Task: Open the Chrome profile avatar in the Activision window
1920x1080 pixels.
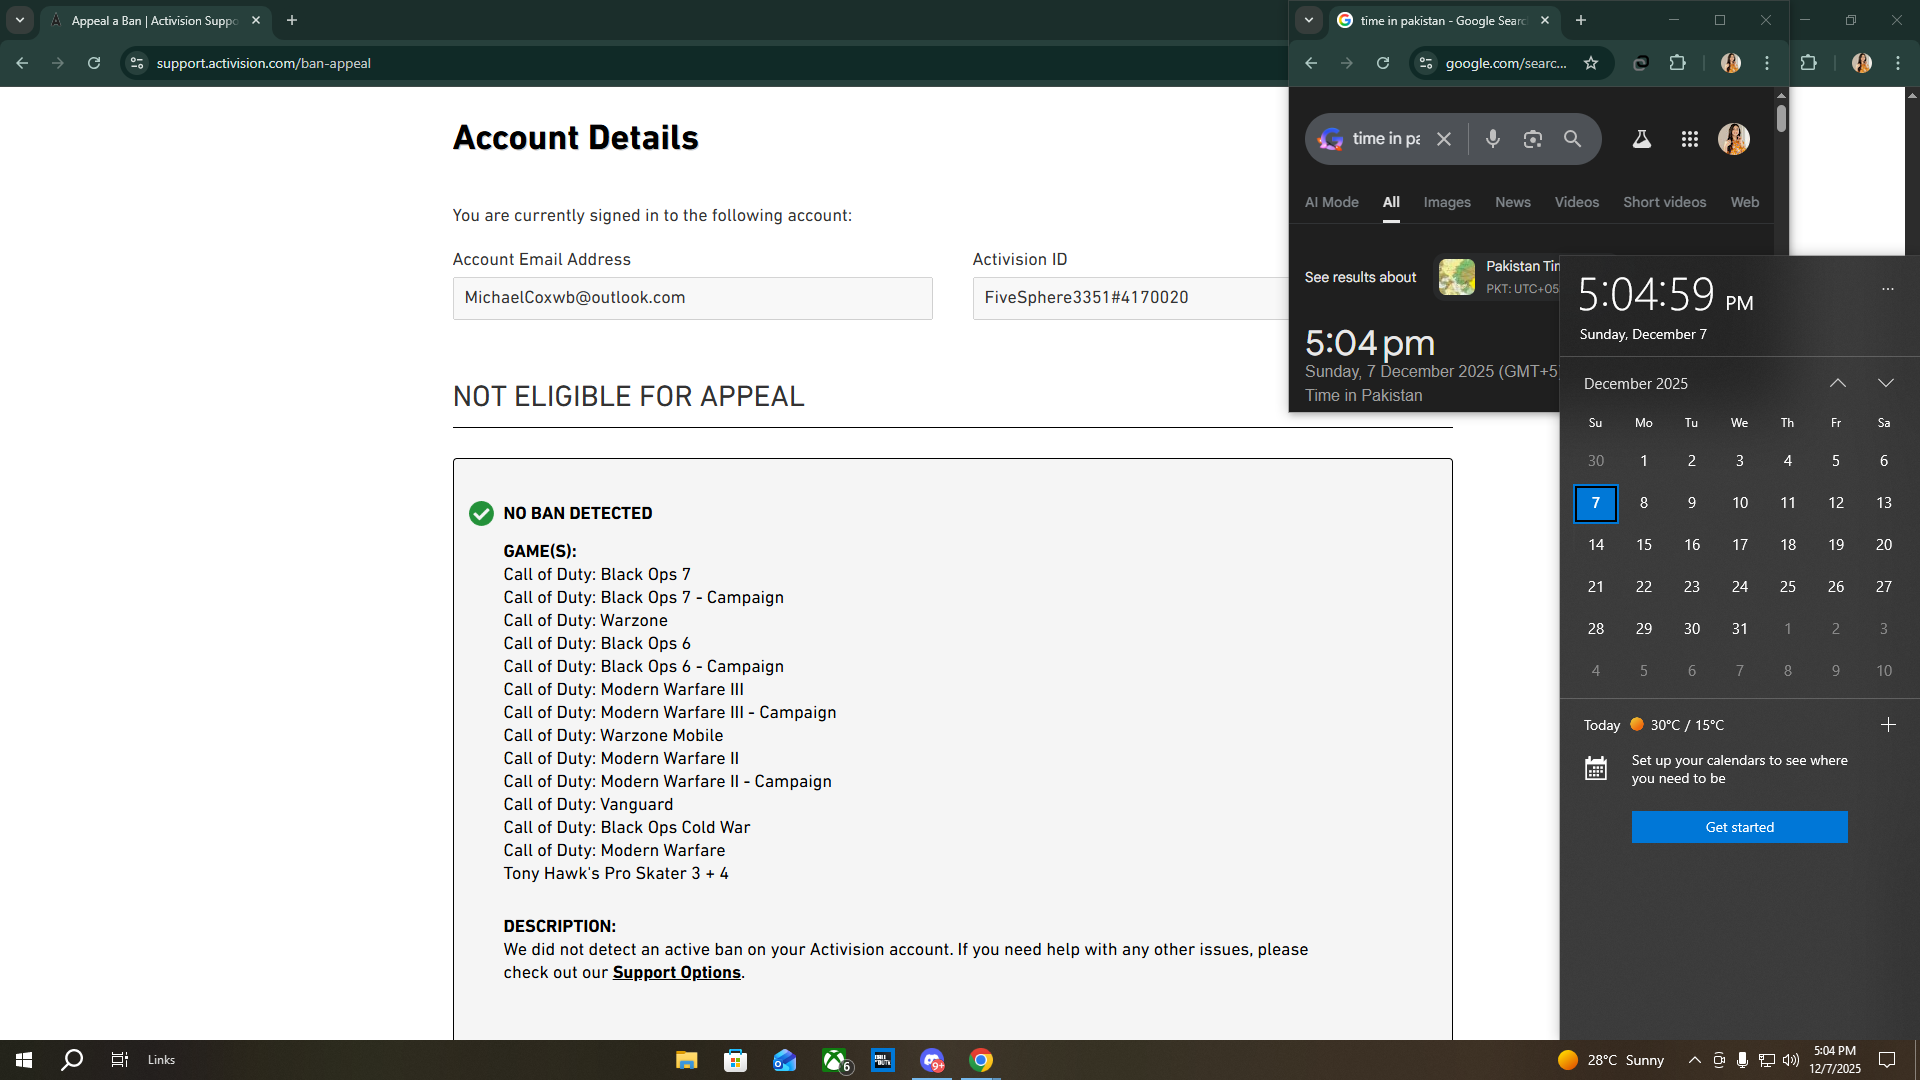Action: [1862, 63]
